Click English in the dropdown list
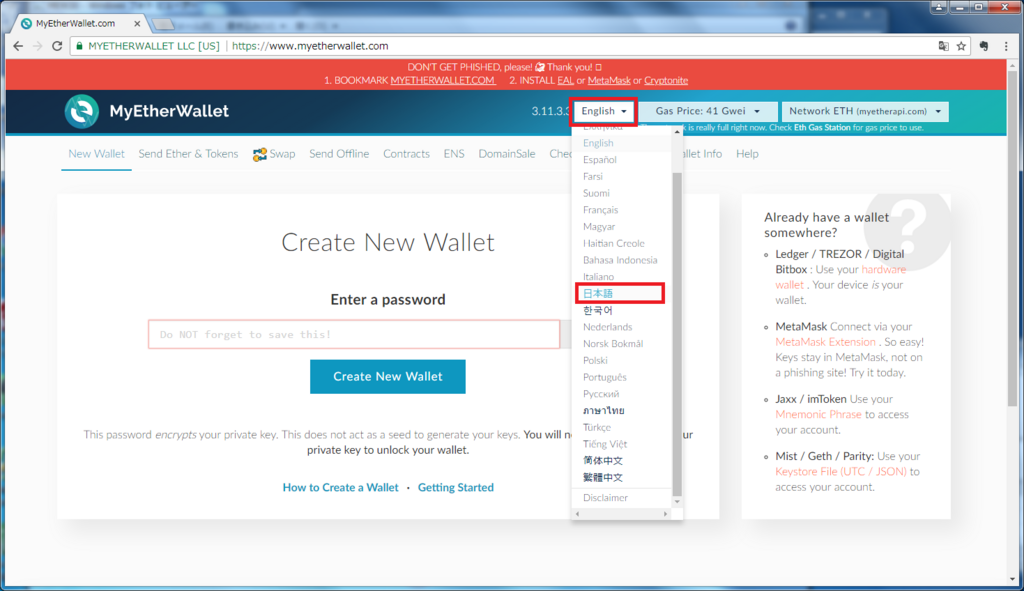1024x591 pixels. pyautogui.click(x=598, y=143)
